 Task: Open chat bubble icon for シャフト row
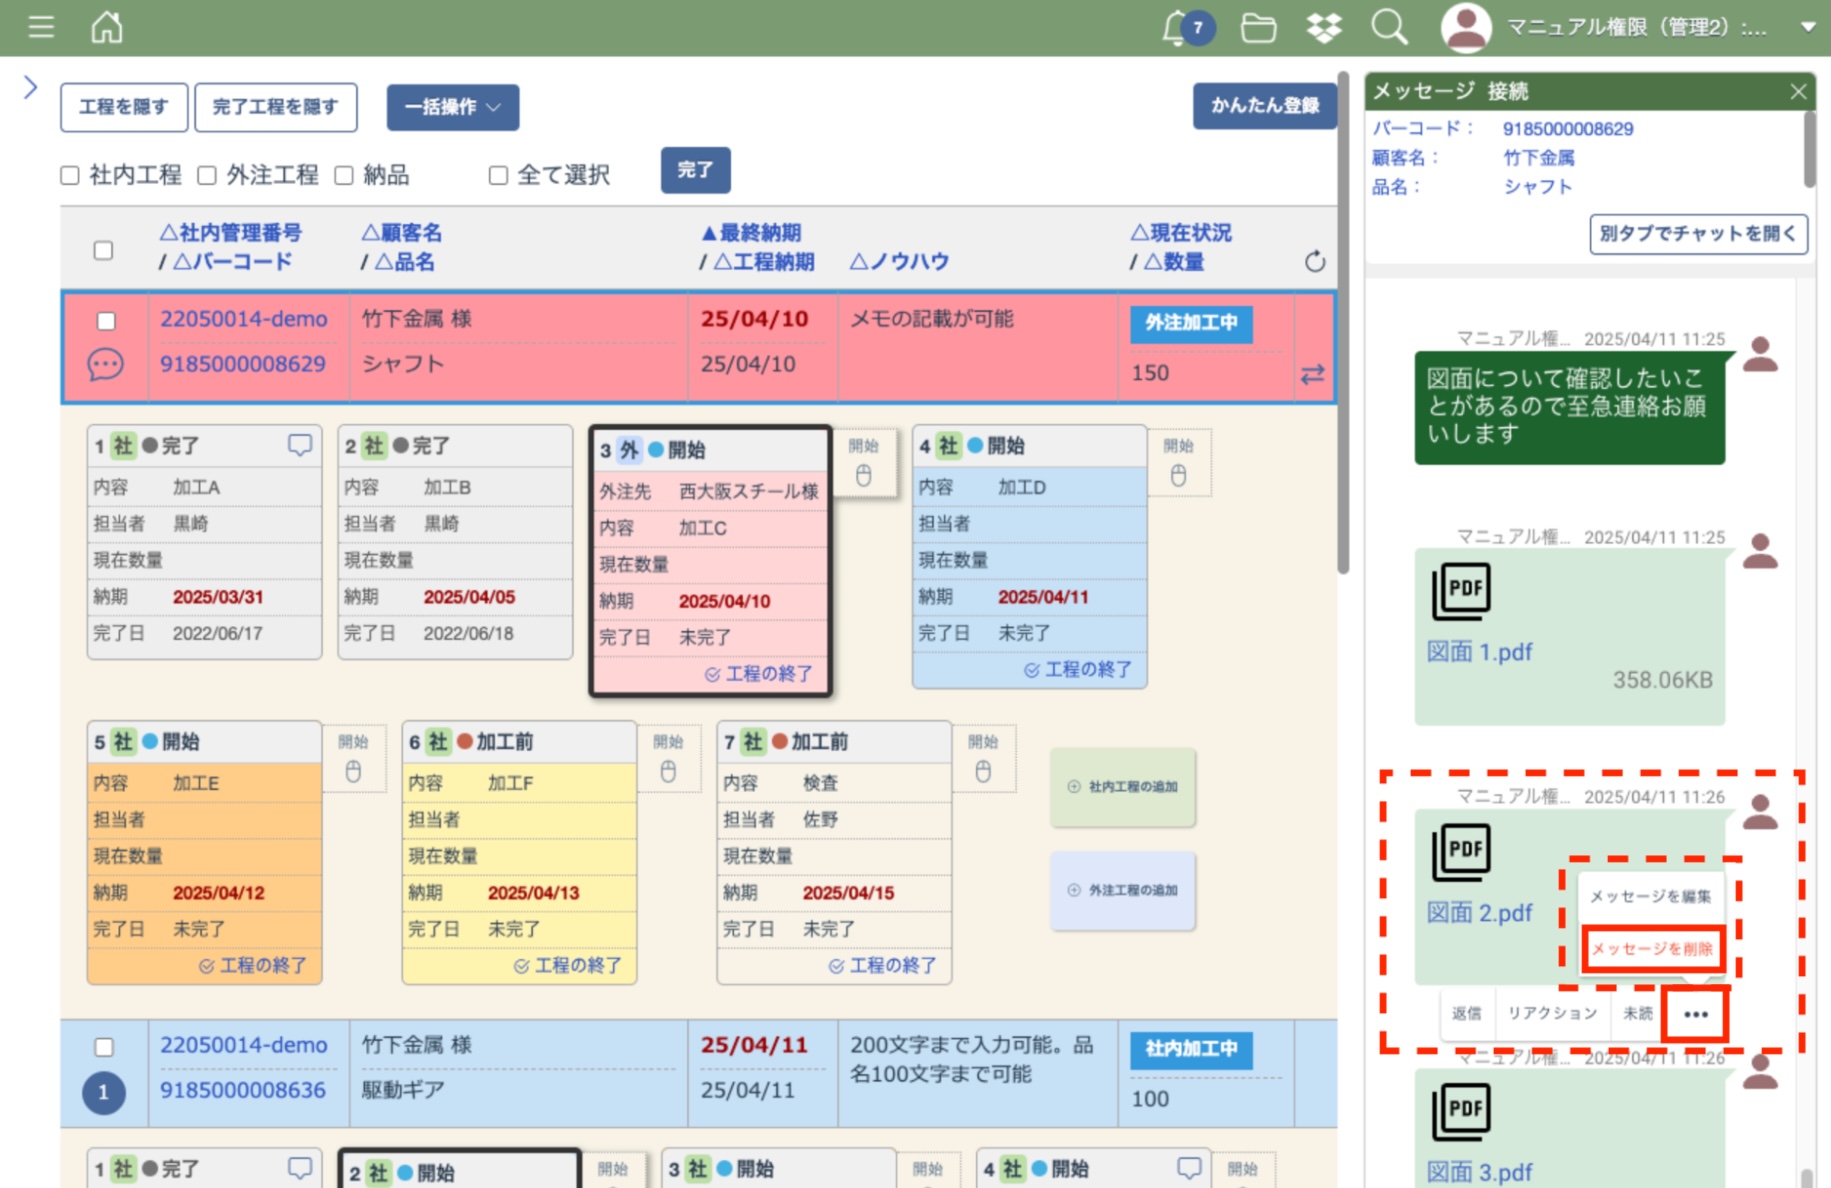coord(105,365)
